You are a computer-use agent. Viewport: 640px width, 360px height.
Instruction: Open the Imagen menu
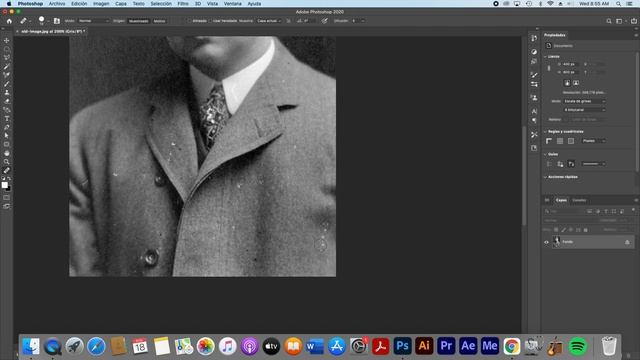tap(101, 4)
